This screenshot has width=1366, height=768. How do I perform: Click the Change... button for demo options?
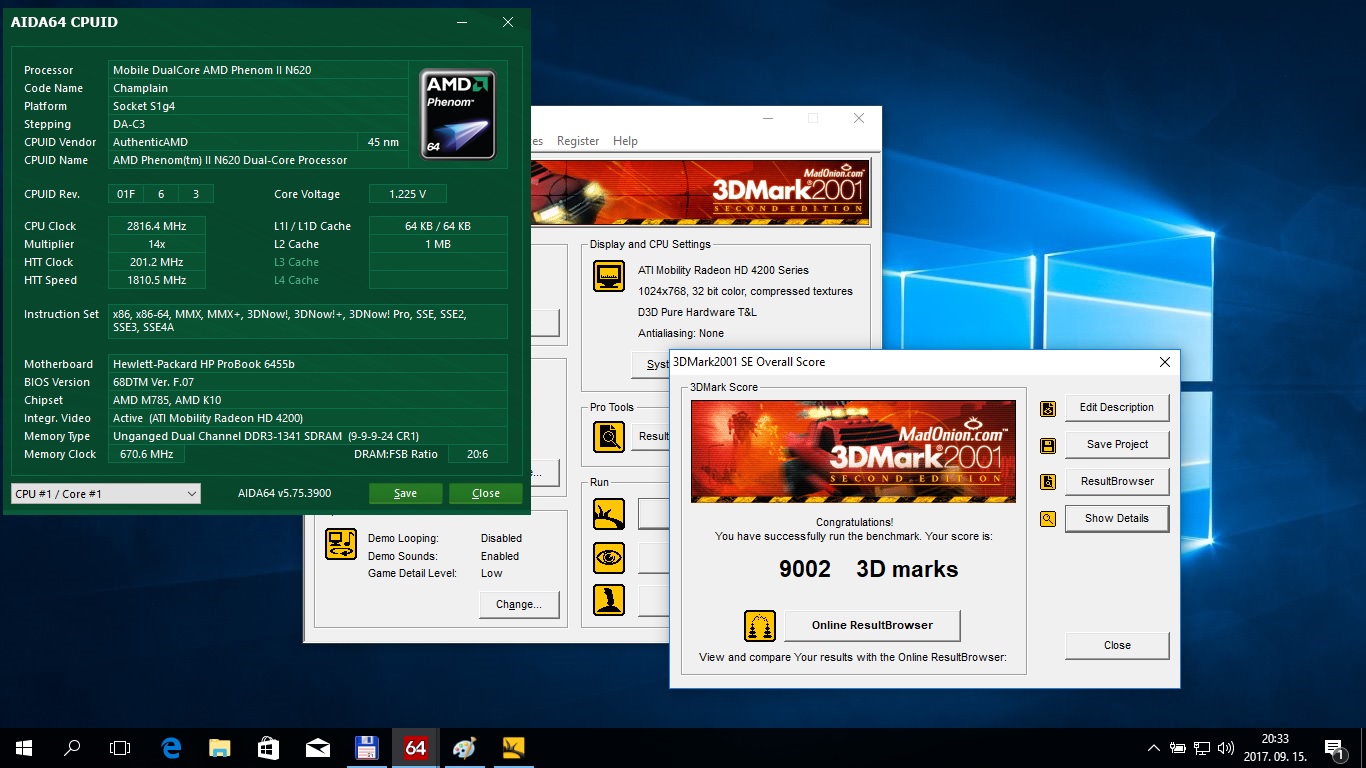click(x=518, y=604)
